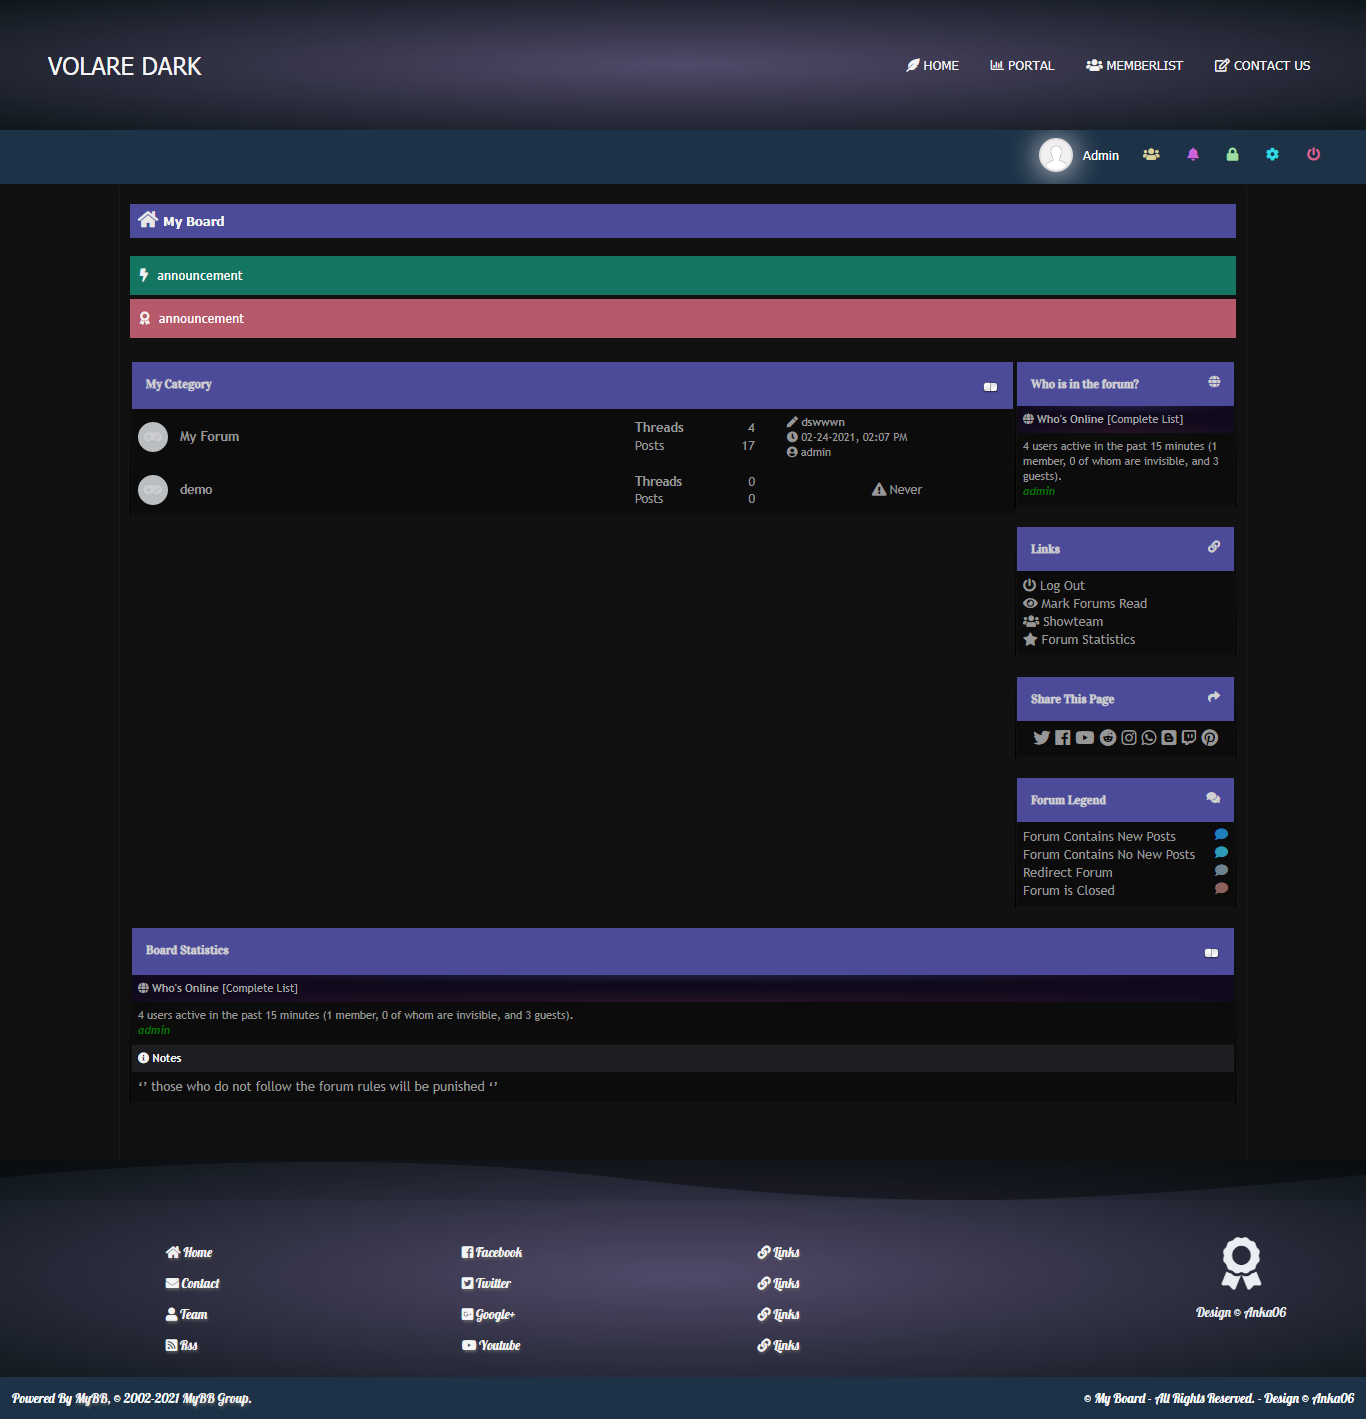This screenshot has width=1366, height=1419.
Task: Open Forum Statistics link in sidebar
Action: point(1087,640)
